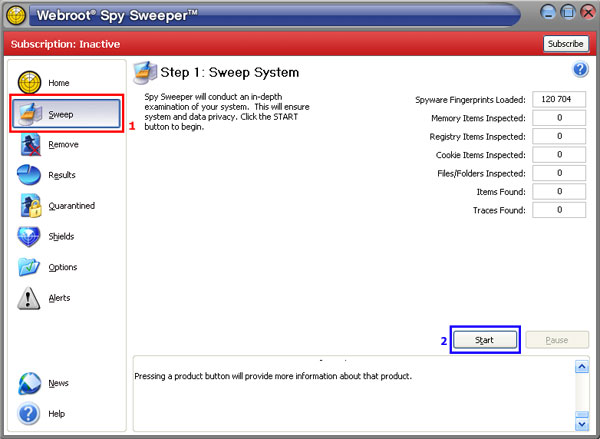Click the Items Found value field
Image resolution: width=600 pixels, height=439 pixels.
point(559,191)
